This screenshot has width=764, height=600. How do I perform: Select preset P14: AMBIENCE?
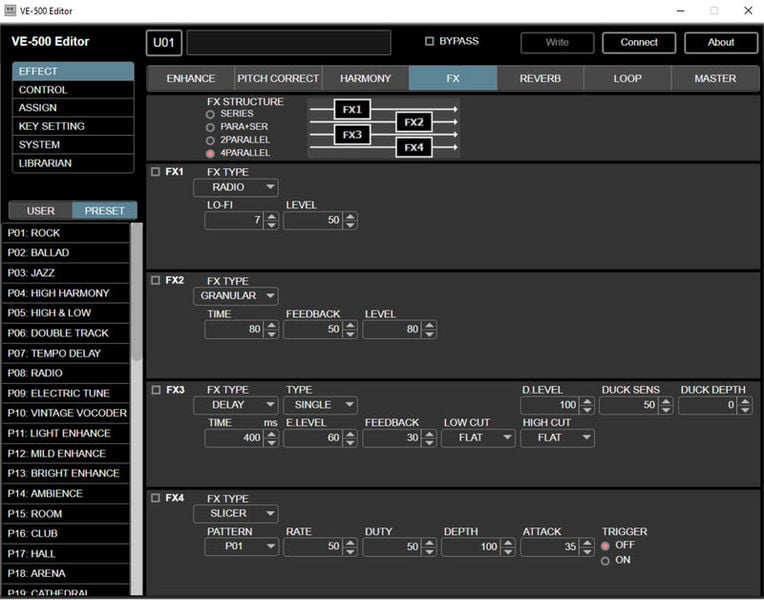65,494
